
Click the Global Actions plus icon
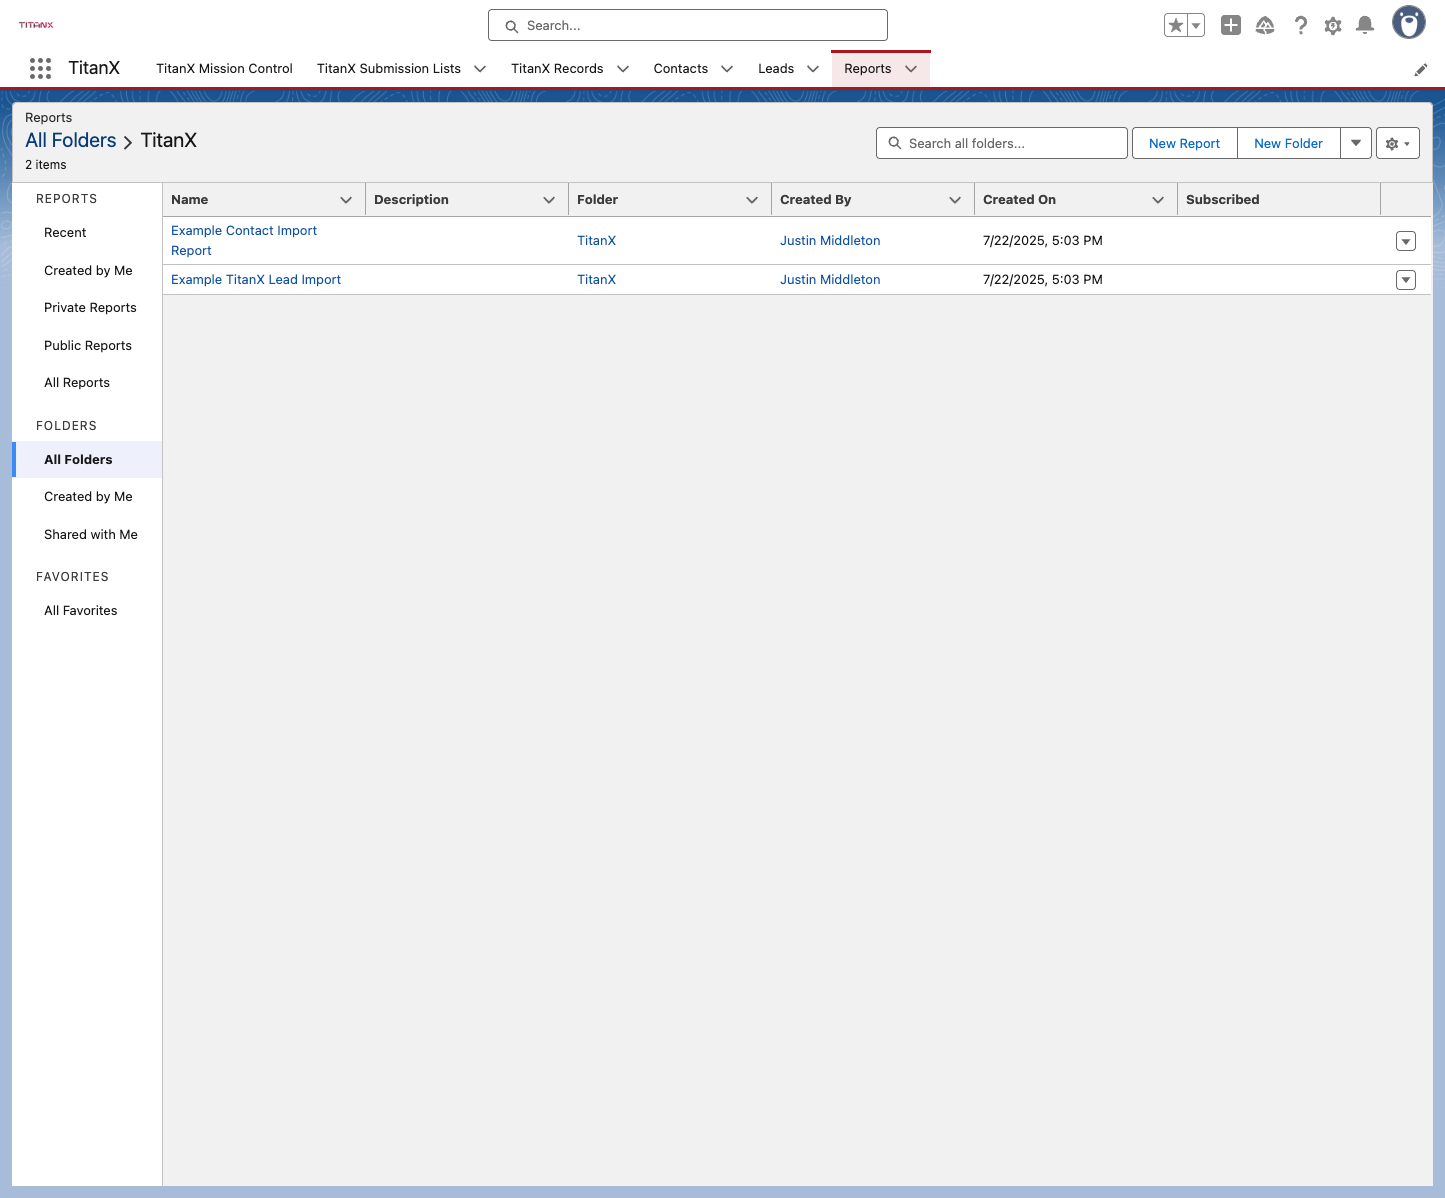tap(1231, 25)
